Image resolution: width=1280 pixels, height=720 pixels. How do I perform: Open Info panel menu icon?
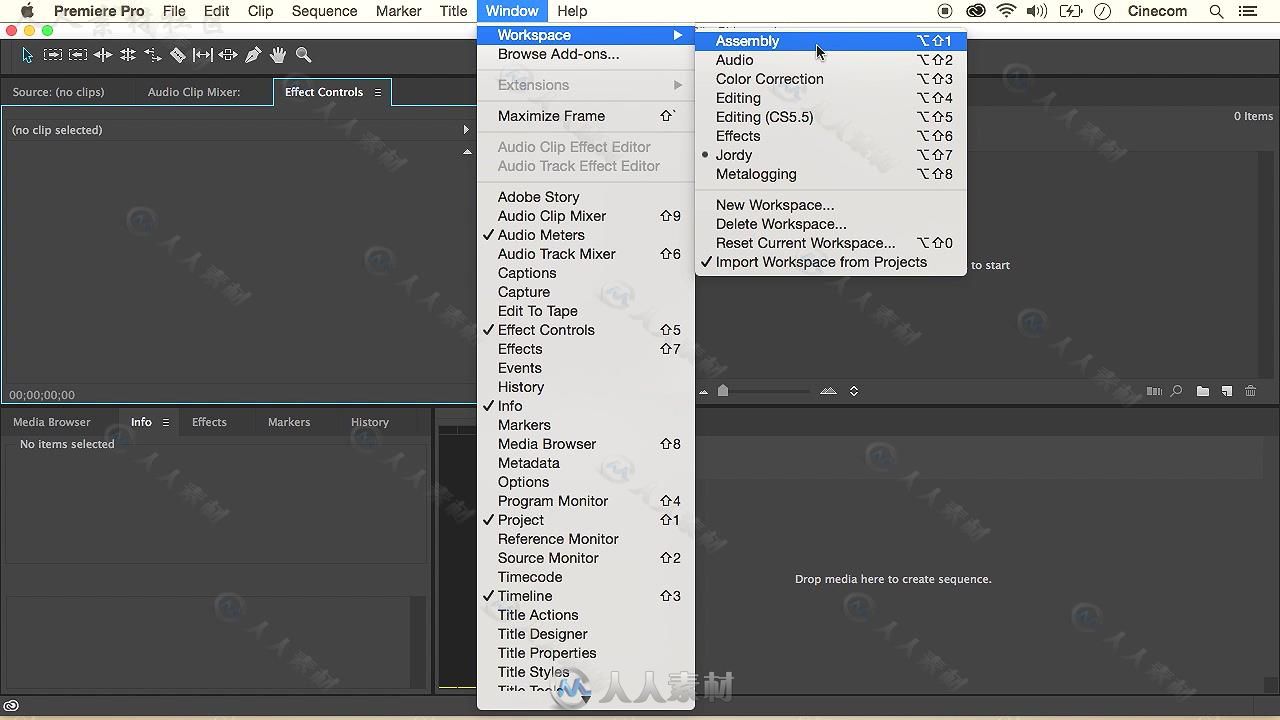tap(166, 422)
